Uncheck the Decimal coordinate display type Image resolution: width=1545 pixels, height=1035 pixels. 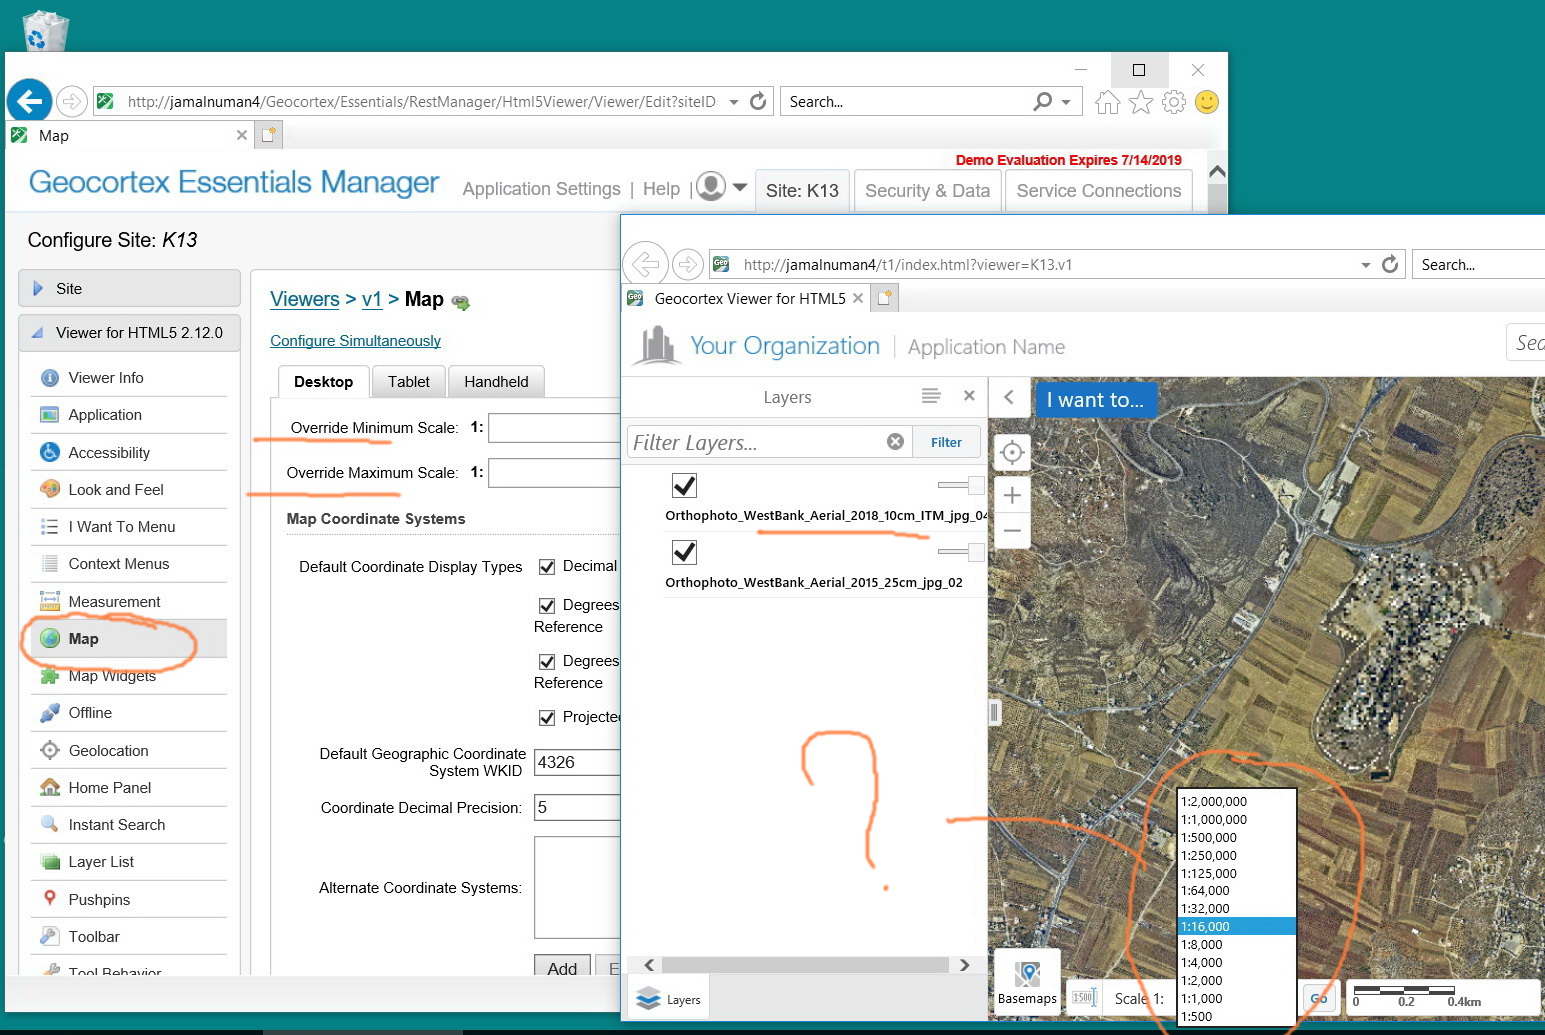[x=547, y=567]
